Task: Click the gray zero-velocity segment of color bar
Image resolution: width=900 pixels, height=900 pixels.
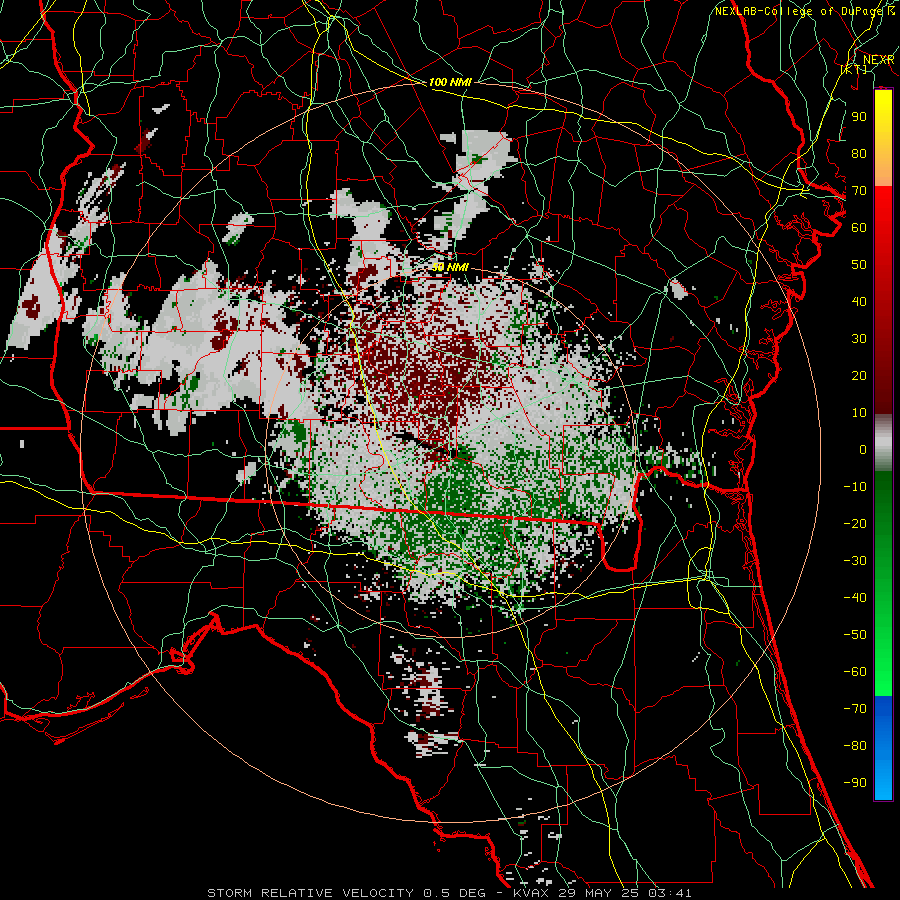Action: point(883,443)
